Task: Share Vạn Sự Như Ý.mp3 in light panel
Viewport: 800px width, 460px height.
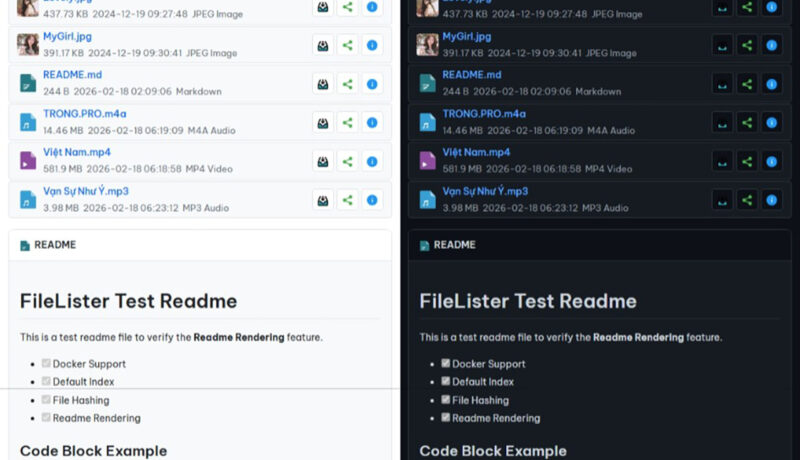Action: (347, 200)
